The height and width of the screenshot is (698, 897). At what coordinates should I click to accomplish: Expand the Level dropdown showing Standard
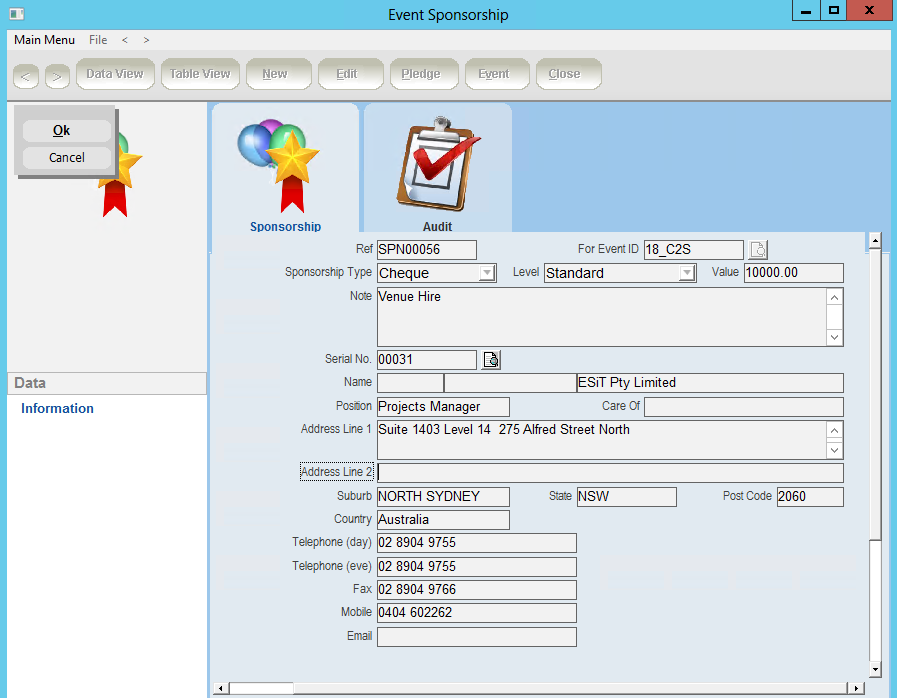pos(687,273)
